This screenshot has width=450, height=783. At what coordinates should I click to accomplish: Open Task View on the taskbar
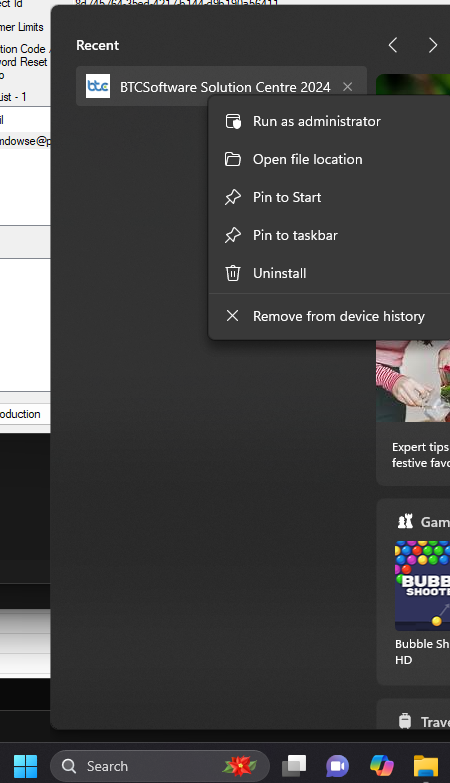(x=294, y=766)
